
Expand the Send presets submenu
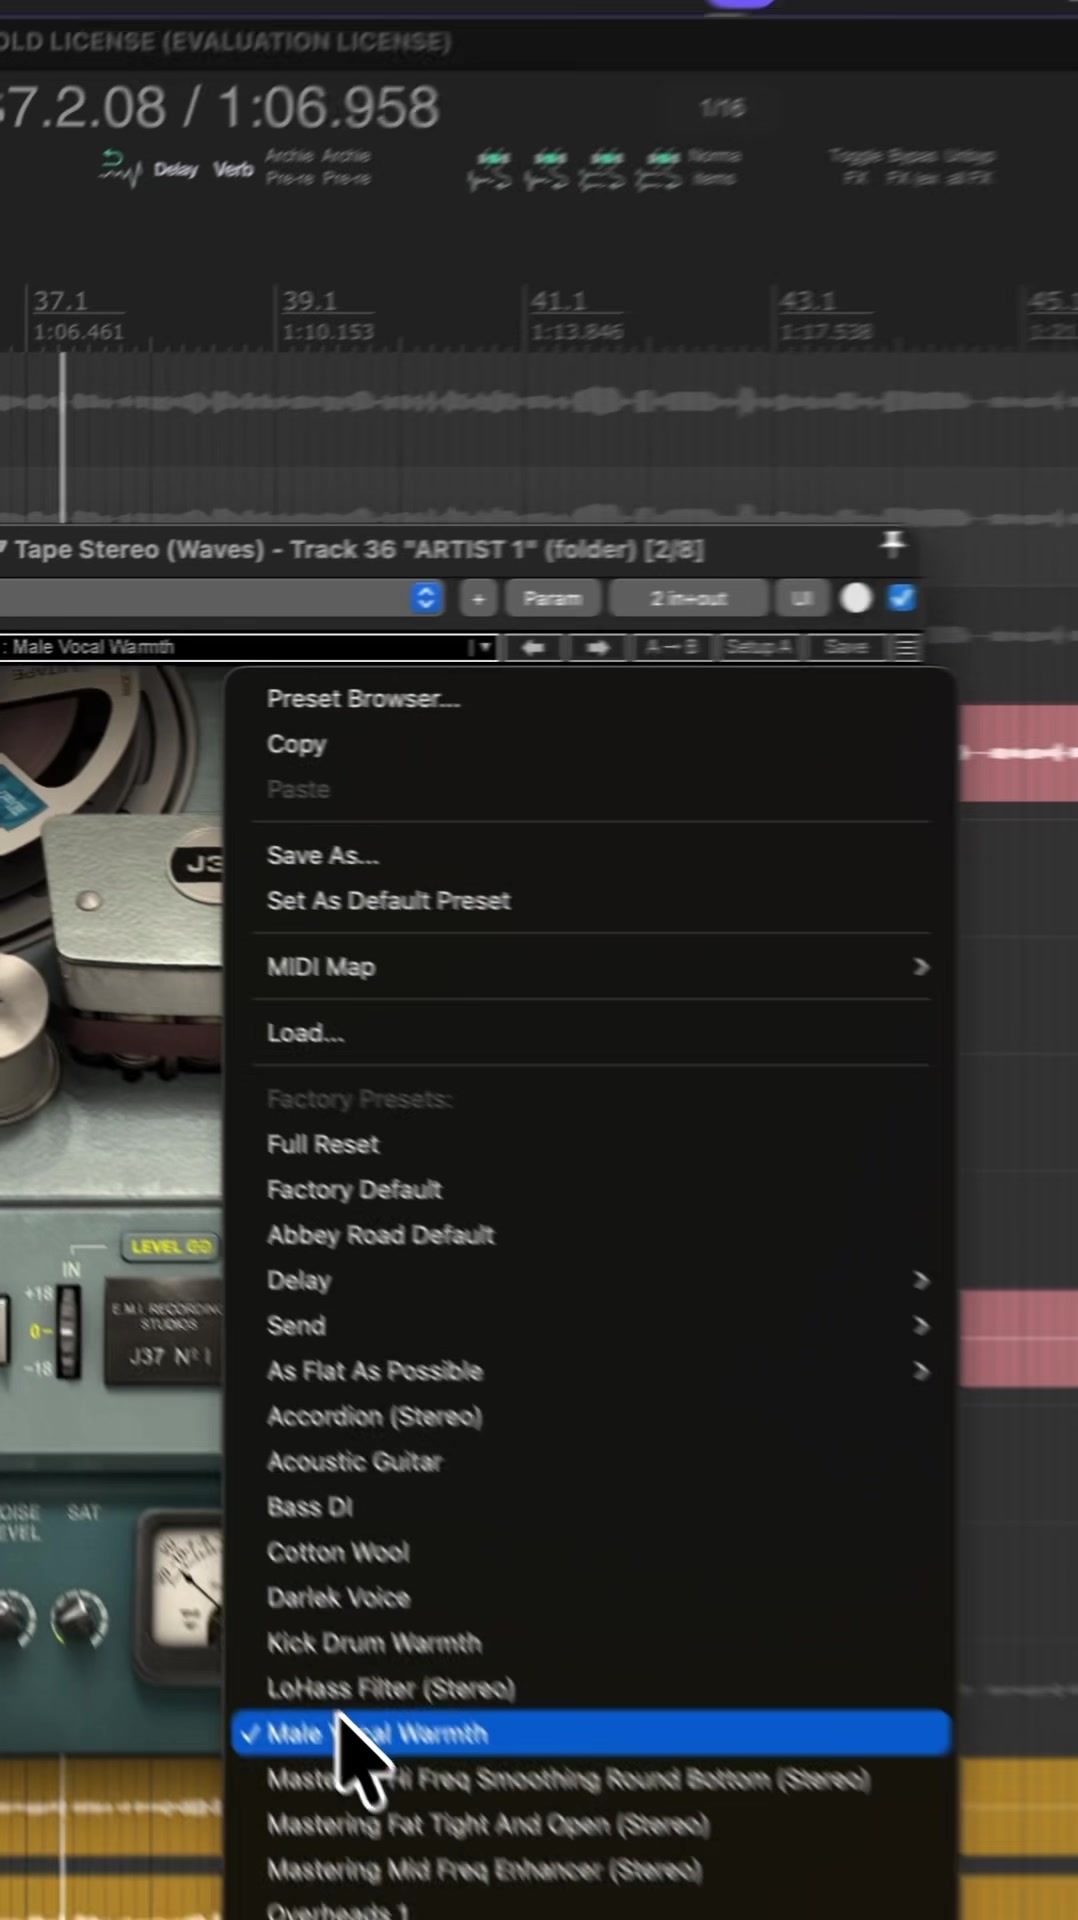pos(590,1325)
